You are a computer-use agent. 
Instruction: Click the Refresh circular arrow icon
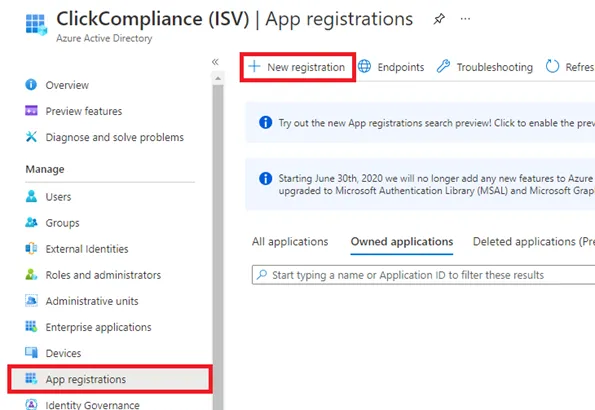click(x=552, y=66)
